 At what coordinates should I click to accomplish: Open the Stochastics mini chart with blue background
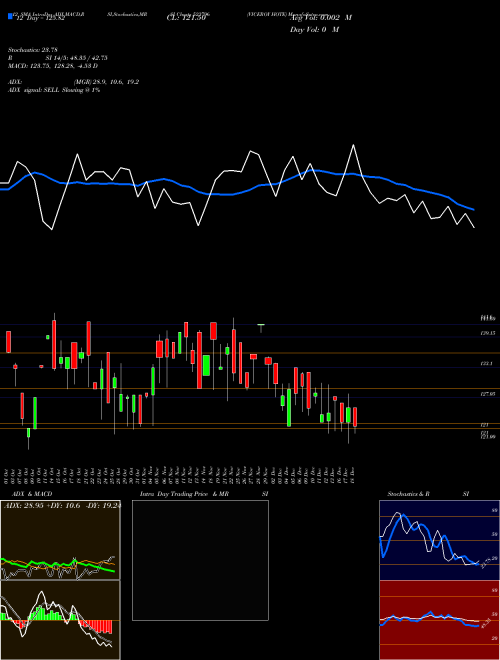point(439,540)
